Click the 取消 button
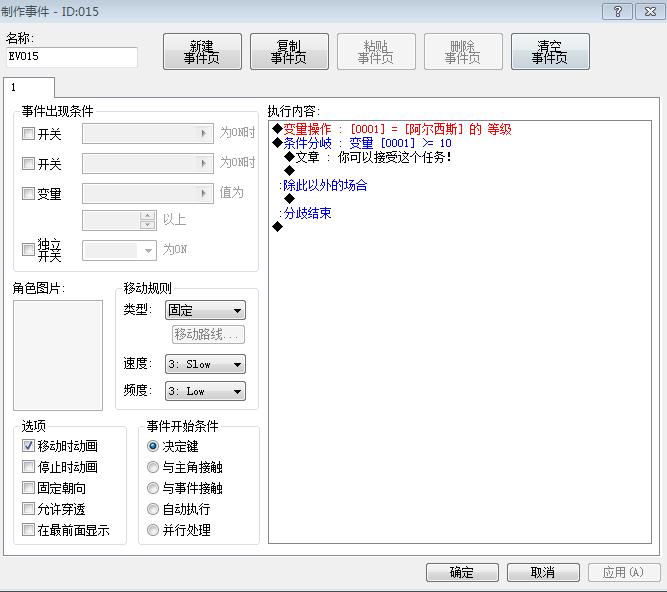667x592 pixels. (543, 572)
